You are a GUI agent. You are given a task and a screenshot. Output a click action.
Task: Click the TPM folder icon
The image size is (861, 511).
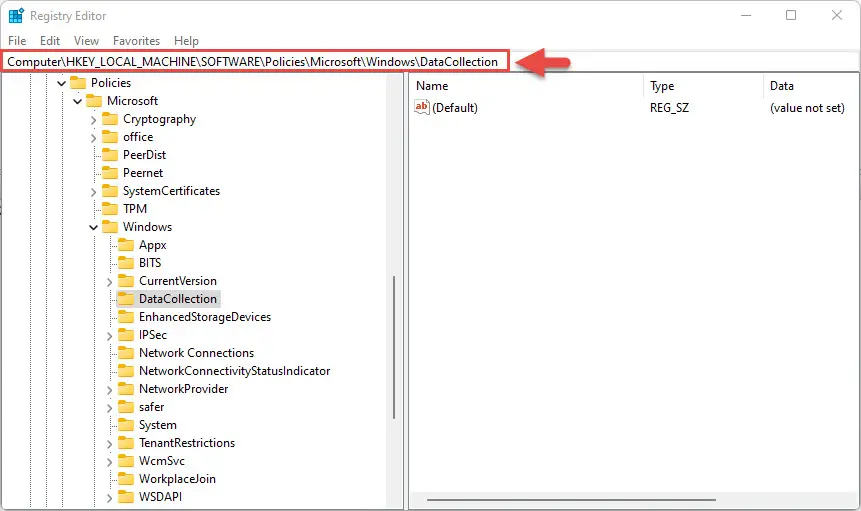tap(110, 209)
